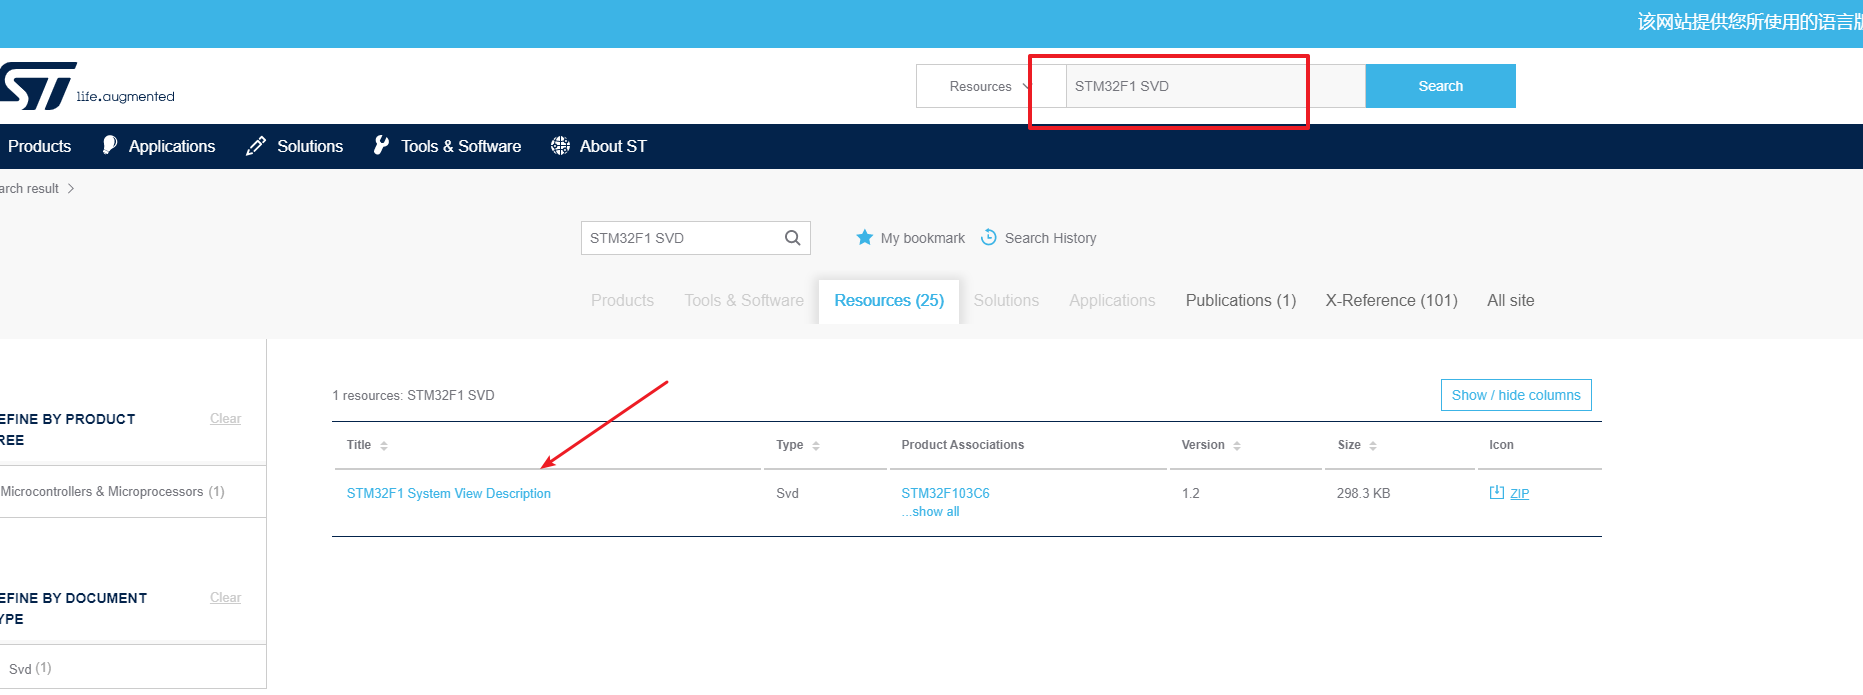The height and width of the screenshot is (695, 1863).
Task: Clear the refine by product tree filter
Action: click(x=225, y=419)
